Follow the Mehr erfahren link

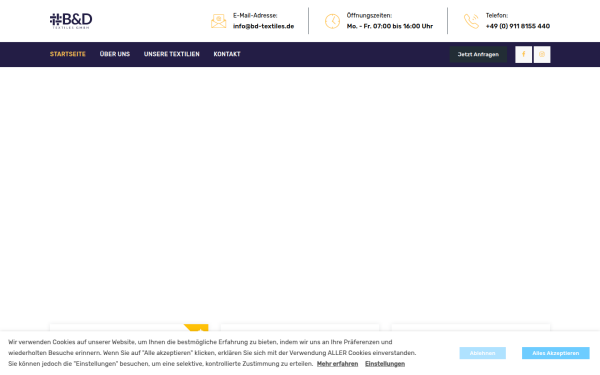(x=338, y=364)
